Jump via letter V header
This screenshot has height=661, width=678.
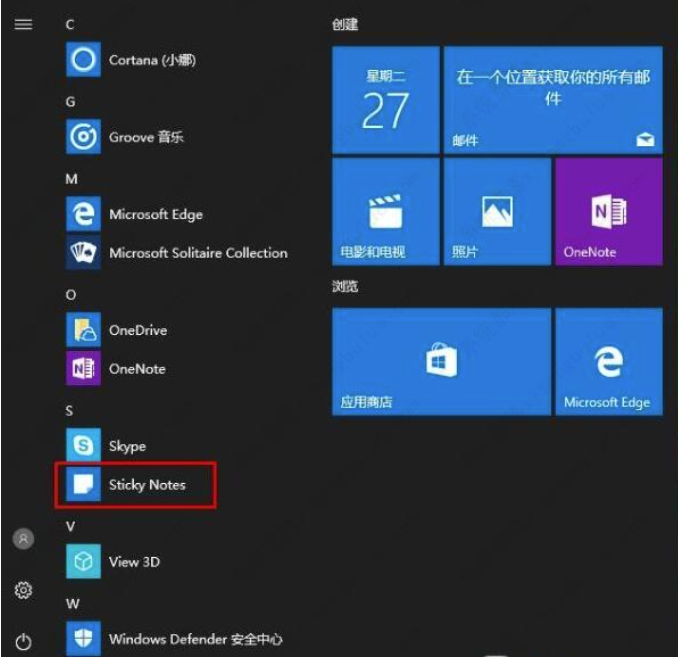tap(70, 526)
